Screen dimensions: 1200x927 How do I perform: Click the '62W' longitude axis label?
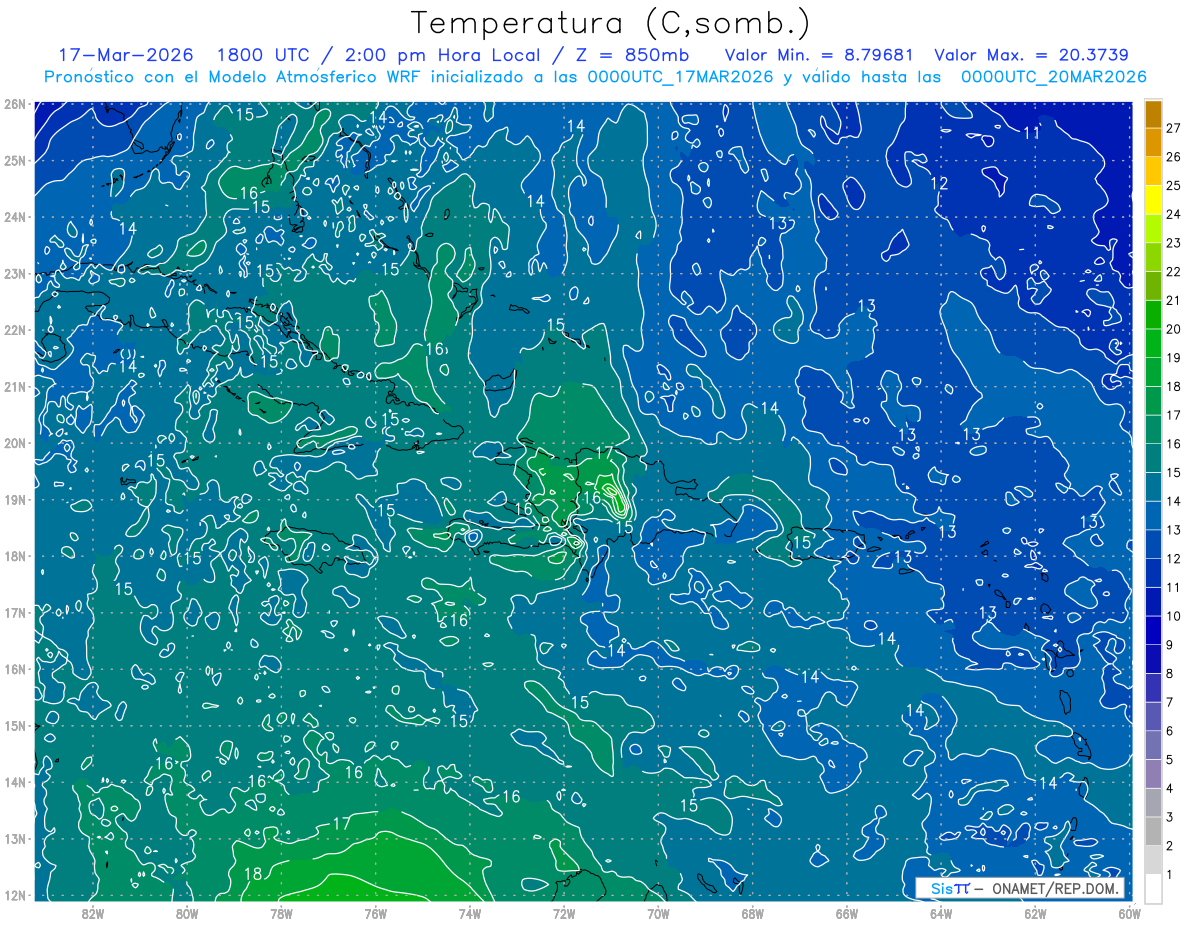point(1034,914)
